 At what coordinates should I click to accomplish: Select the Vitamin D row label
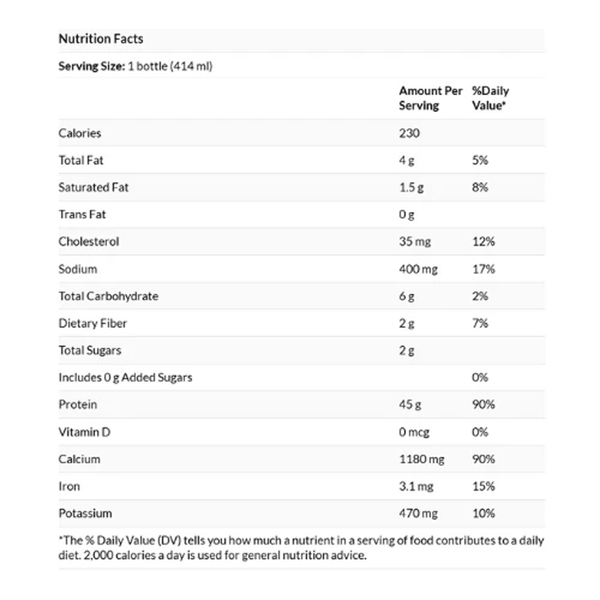(85, 432)
